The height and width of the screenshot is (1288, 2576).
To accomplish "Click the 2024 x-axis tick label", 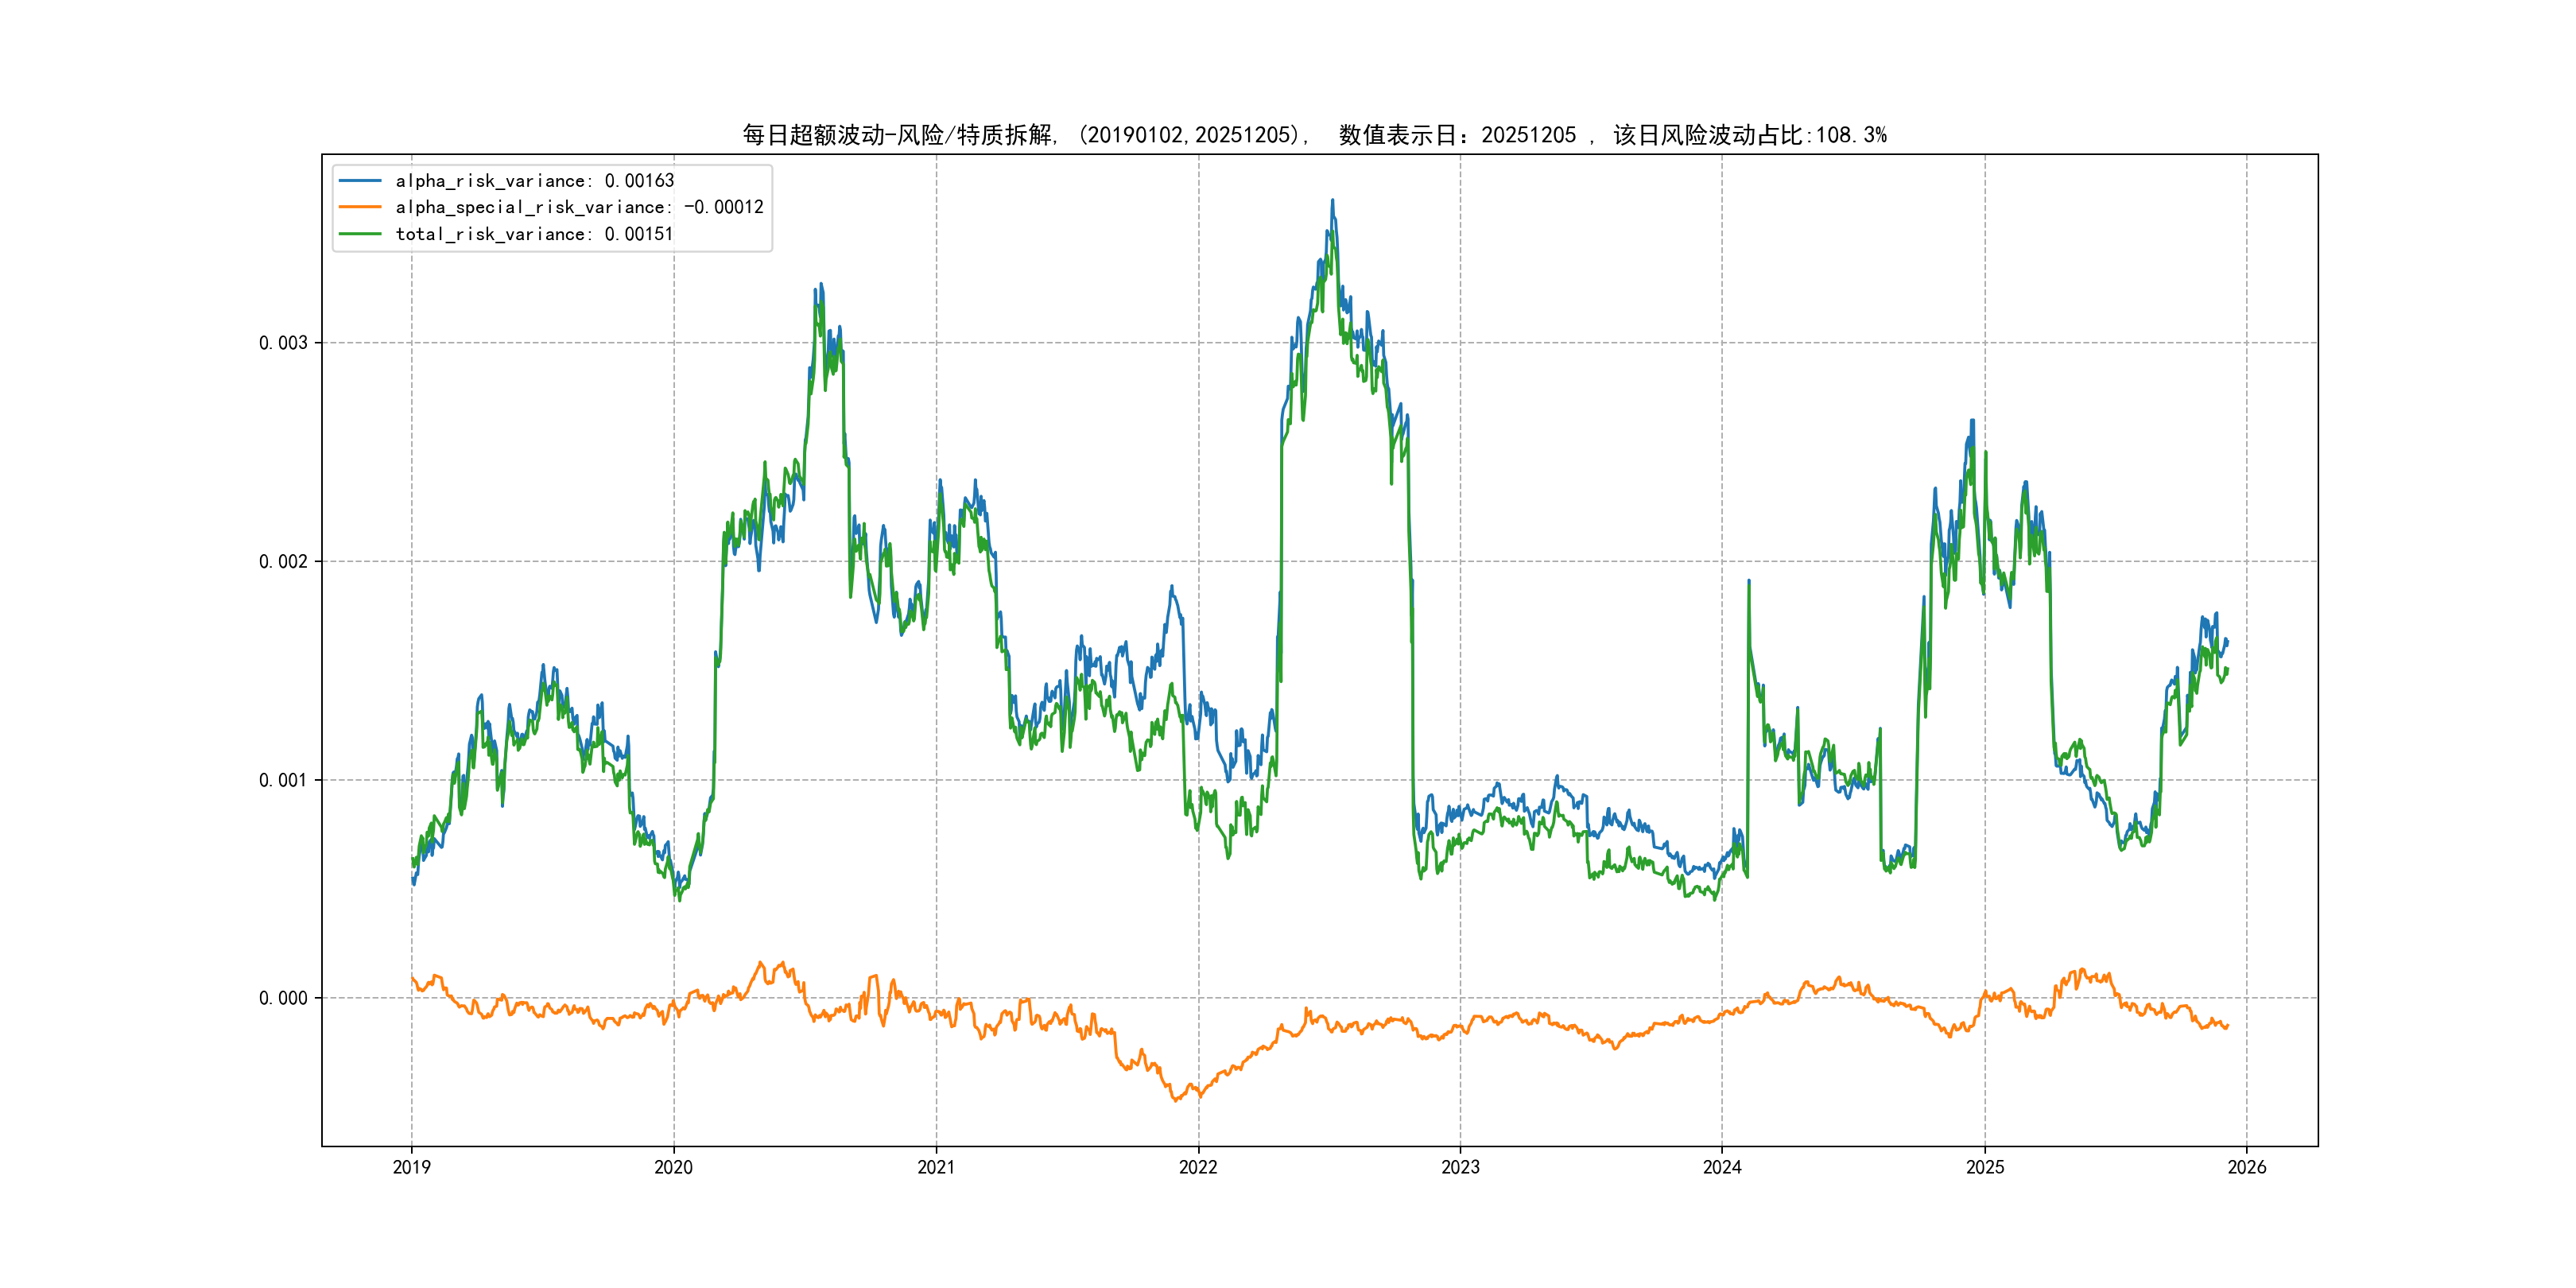I will 1722,1167.
